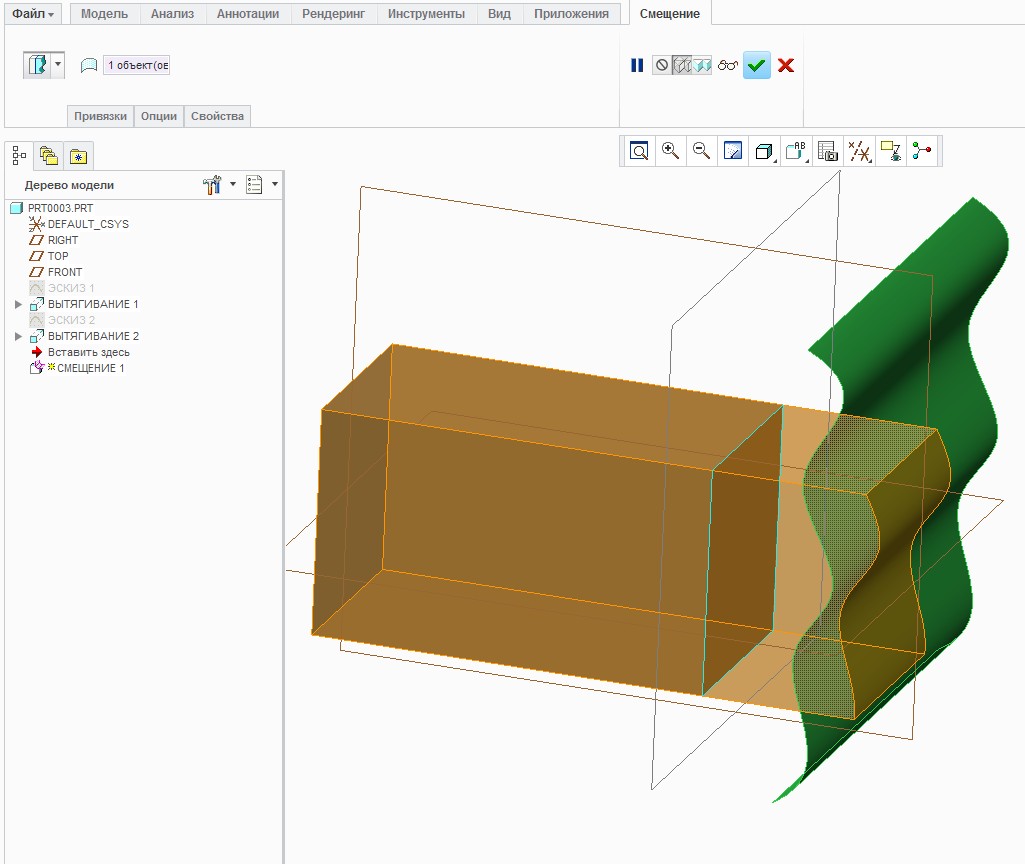Open the offset type dropdown arrow
This screenshot has height=864, width=1025.
58,65
